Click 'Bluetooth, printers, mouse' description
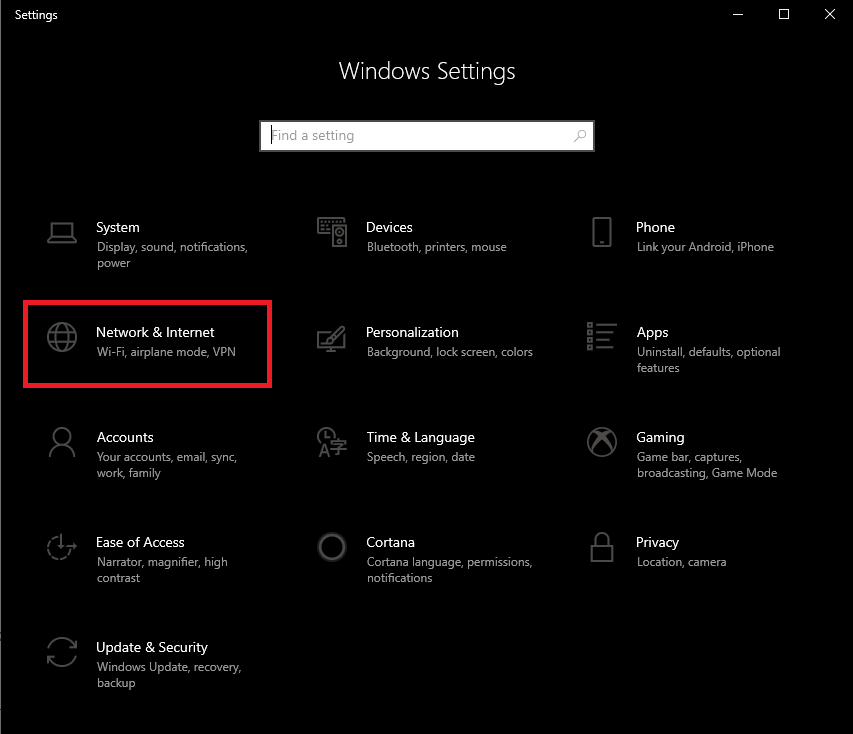 tap(436, 247)
